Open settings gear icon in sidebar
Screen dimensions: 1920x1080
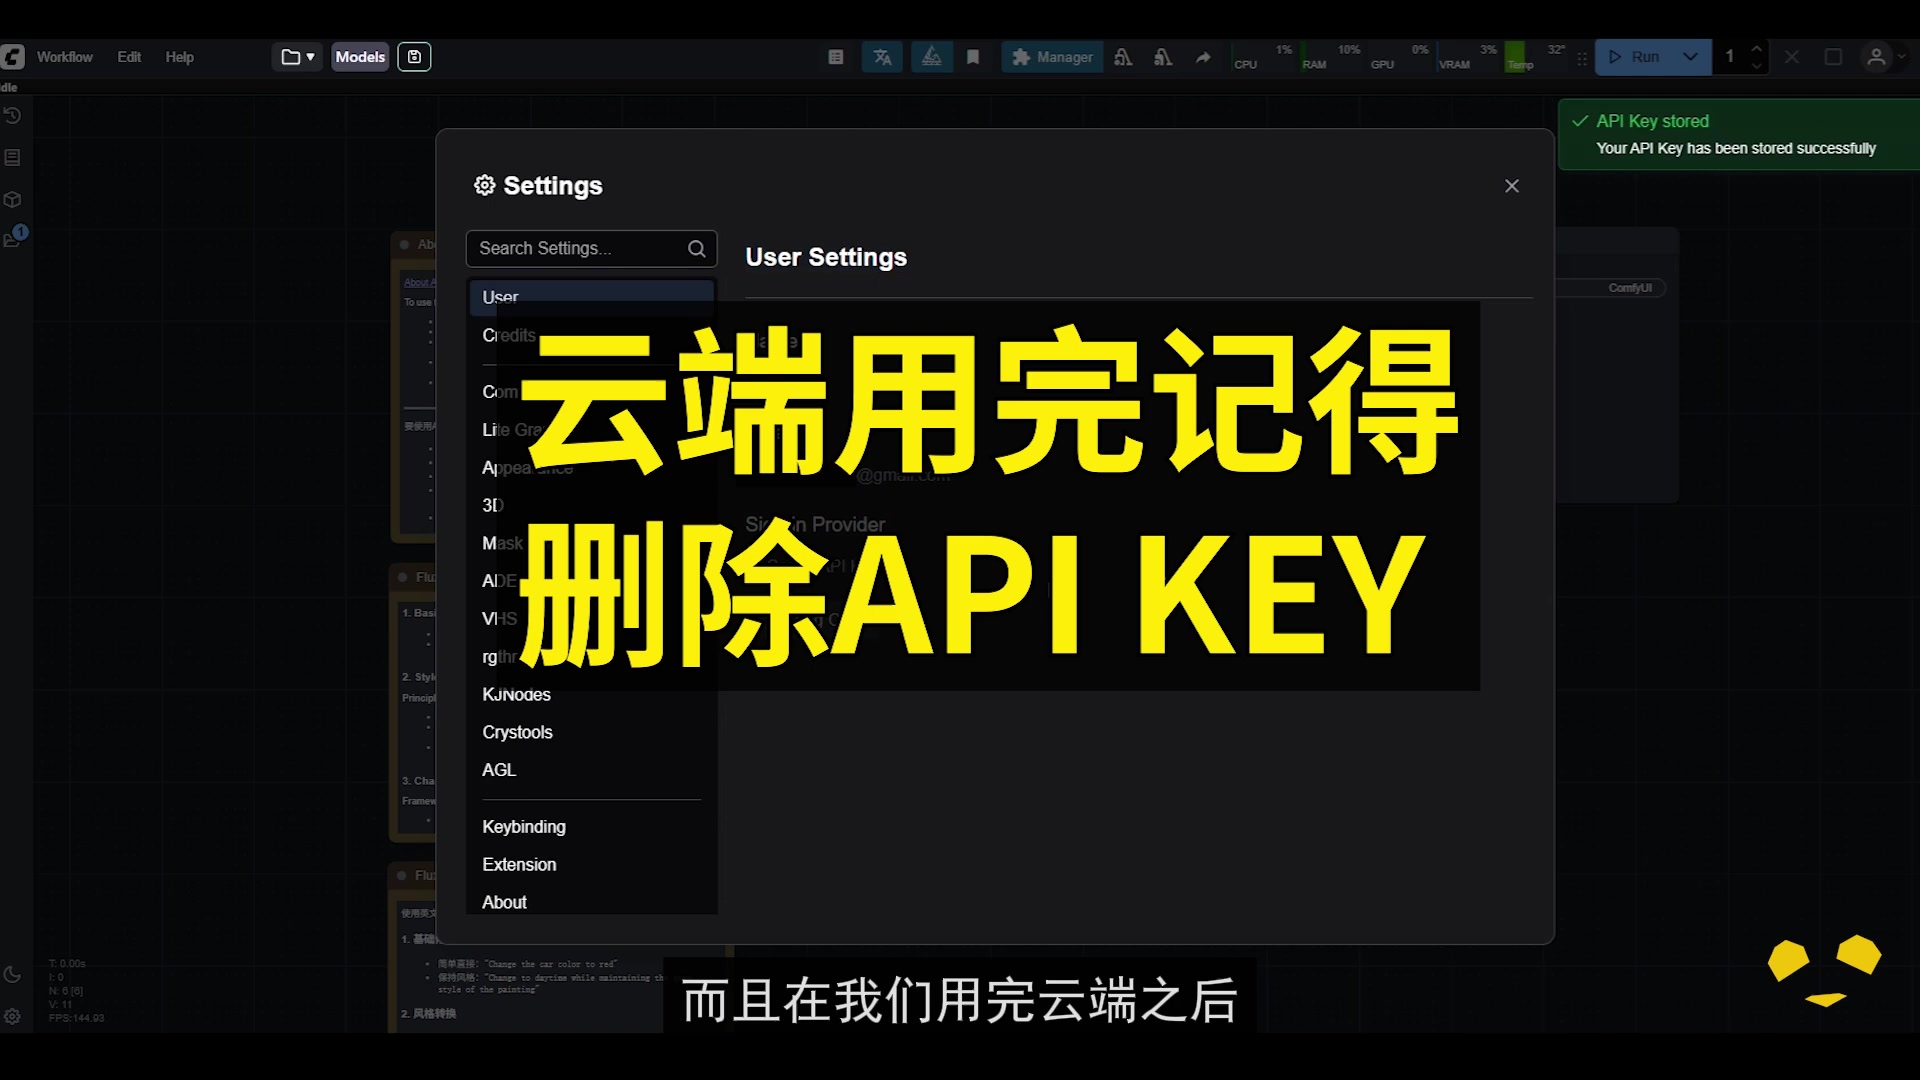click(12, 1016)
